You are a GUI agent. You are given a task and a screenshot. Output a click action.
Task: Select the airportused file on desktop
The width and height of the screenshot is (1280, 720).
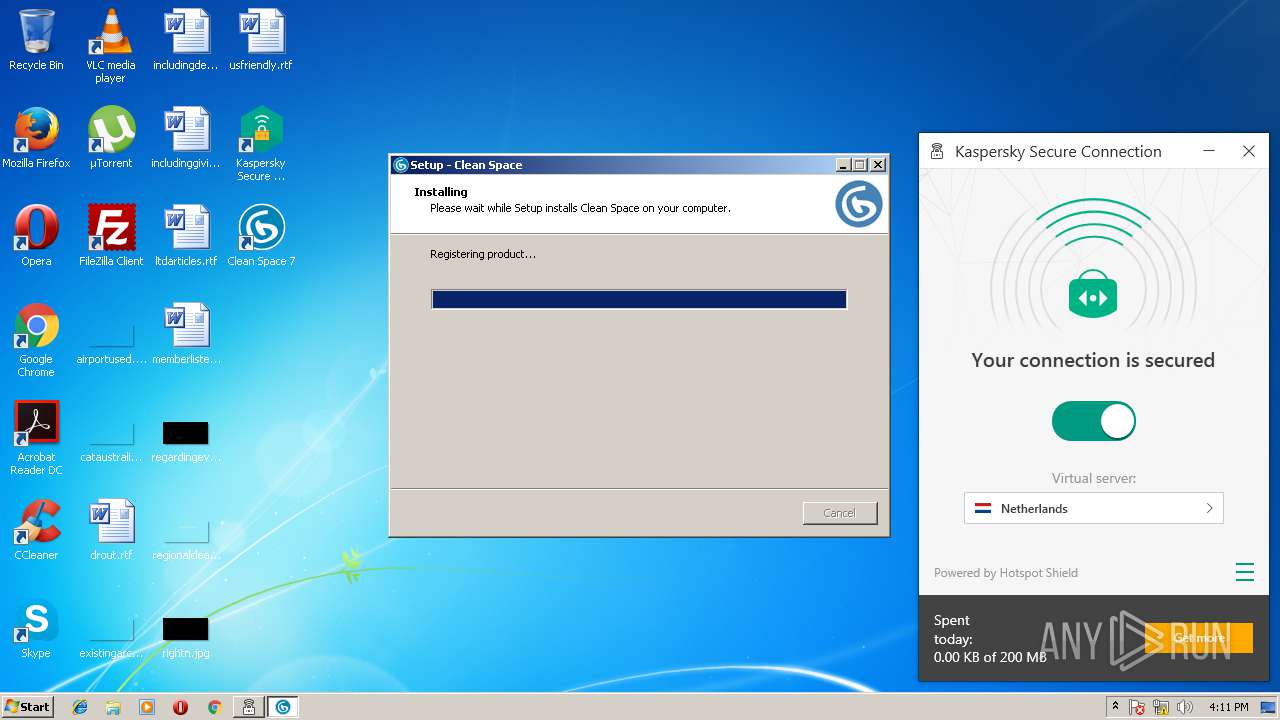tap(111, 342)
